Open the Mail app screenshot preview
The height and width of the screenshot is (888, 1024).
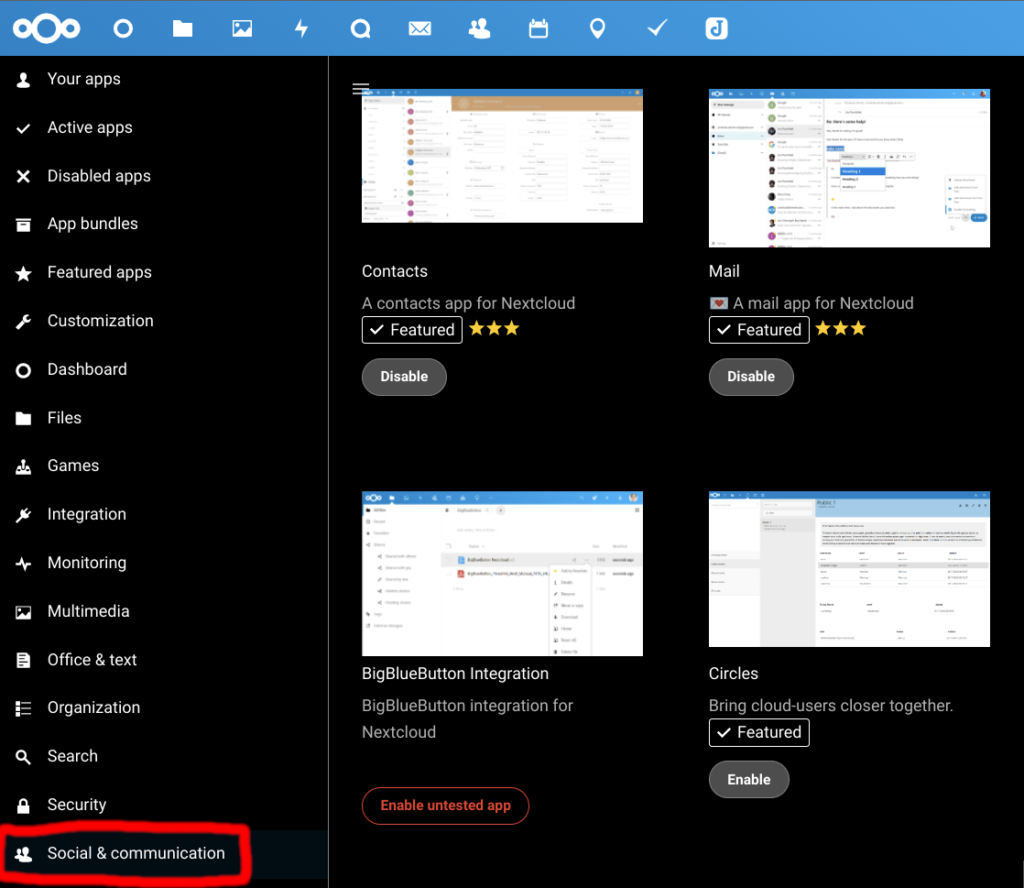[849, 168]
